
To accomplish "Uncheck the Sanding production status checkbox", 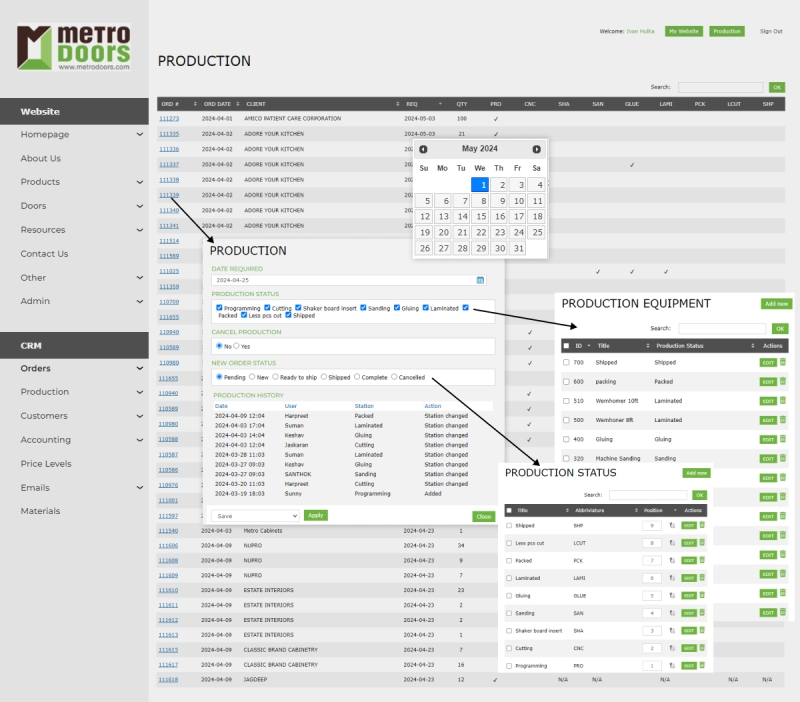I will tap(364, 308).
